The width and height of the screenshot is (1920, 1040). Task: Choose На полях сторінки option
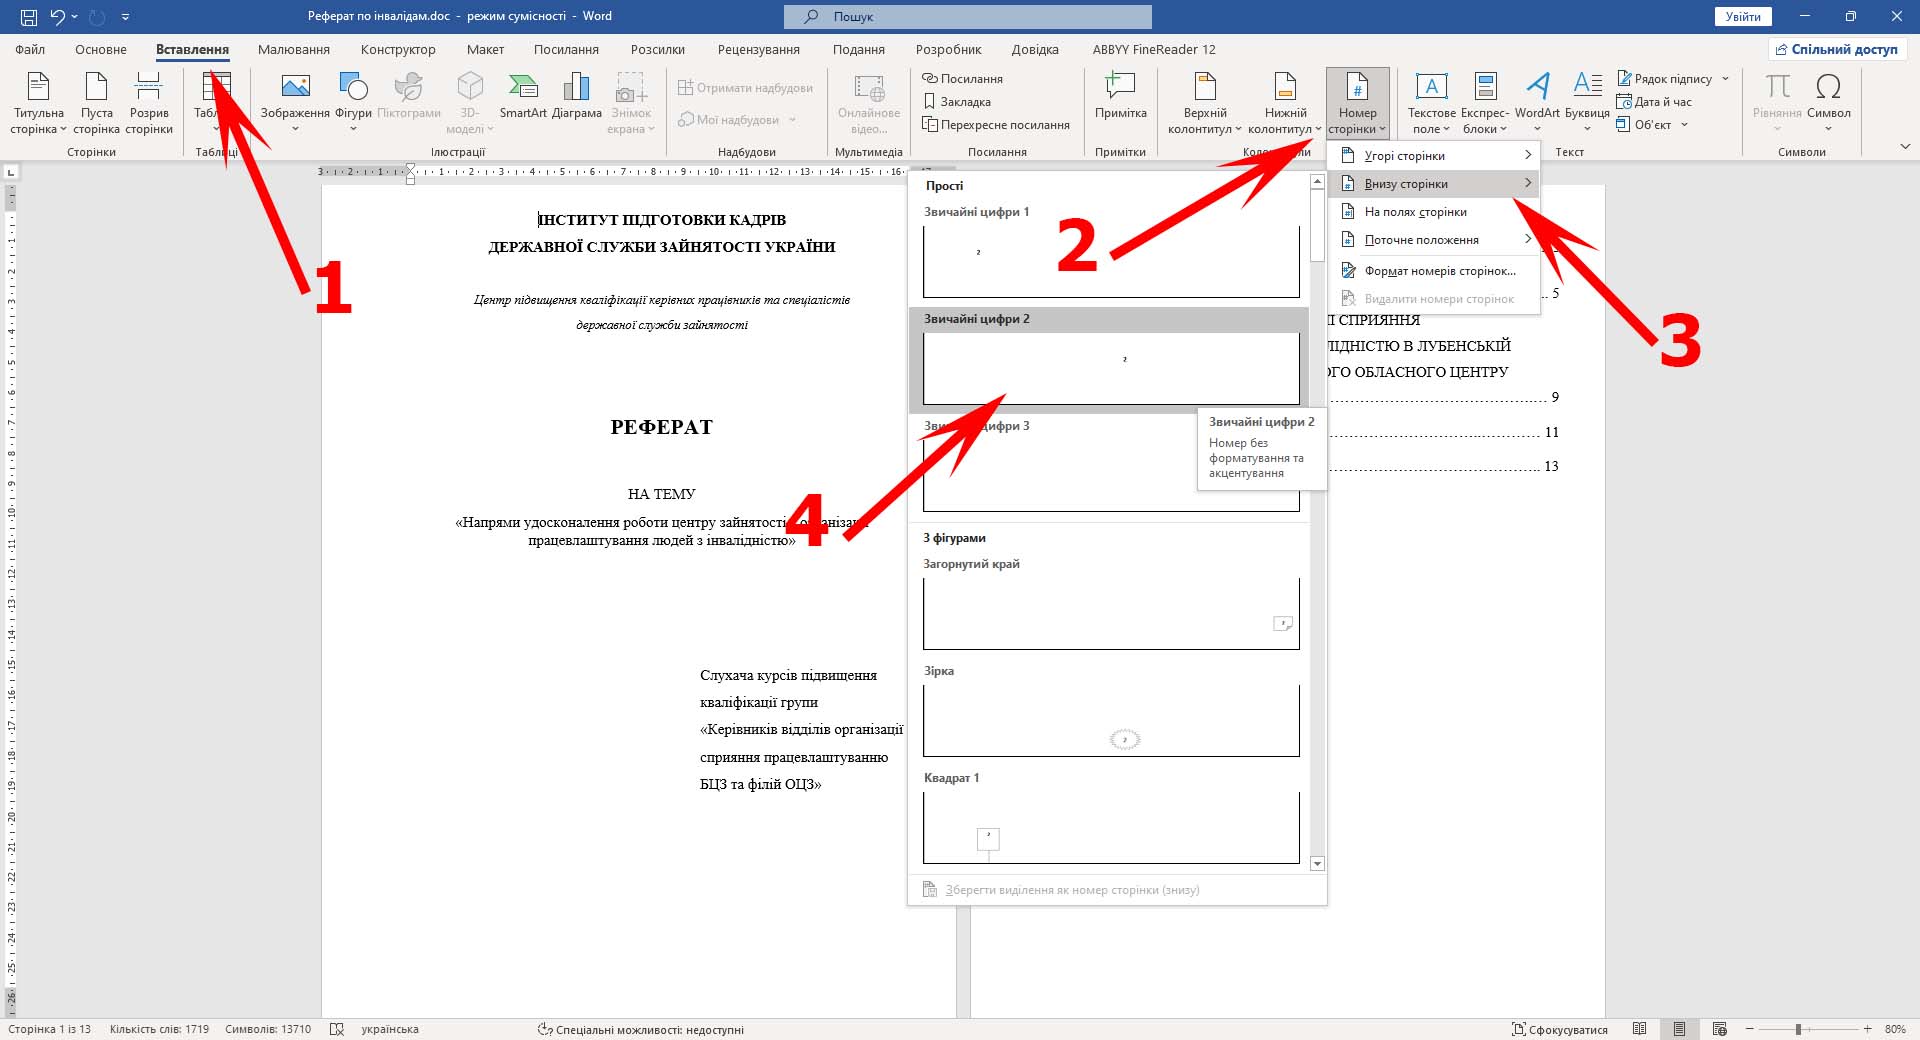pos(1434,211)
